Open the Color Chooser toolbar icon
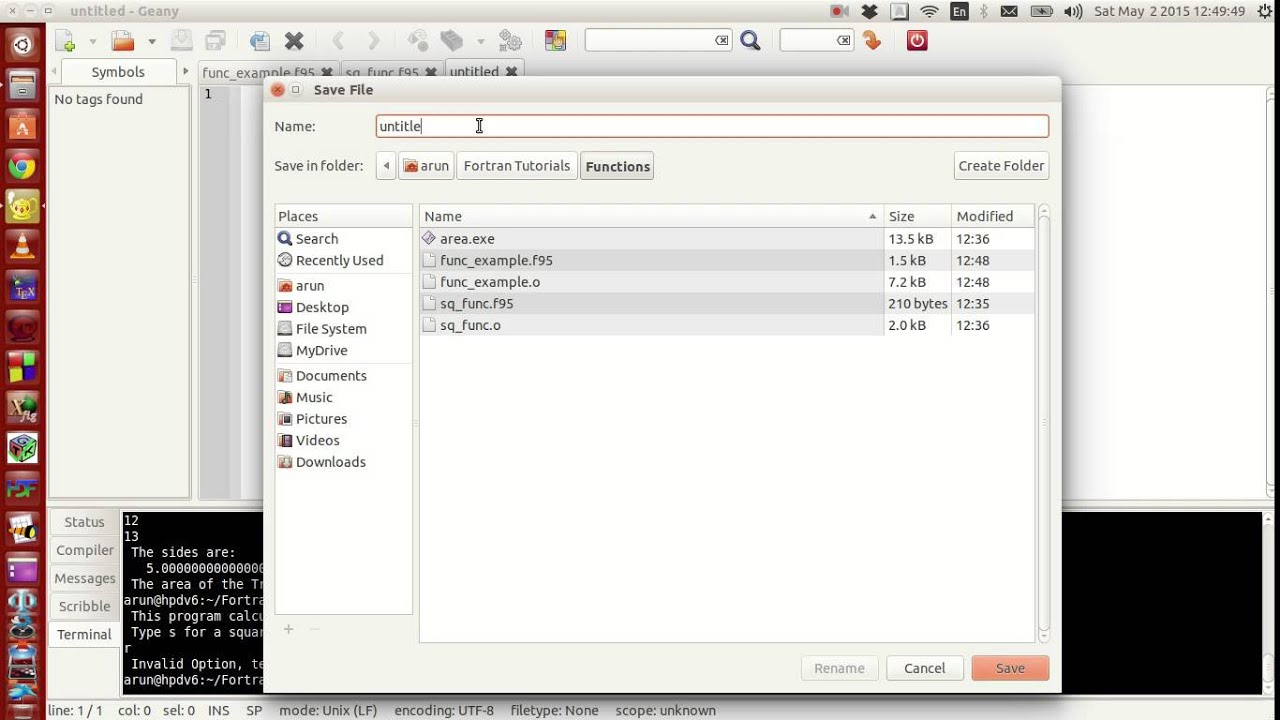Image resolution: width=1280 pixels, height=720 pixels. (x=555, y=41)
